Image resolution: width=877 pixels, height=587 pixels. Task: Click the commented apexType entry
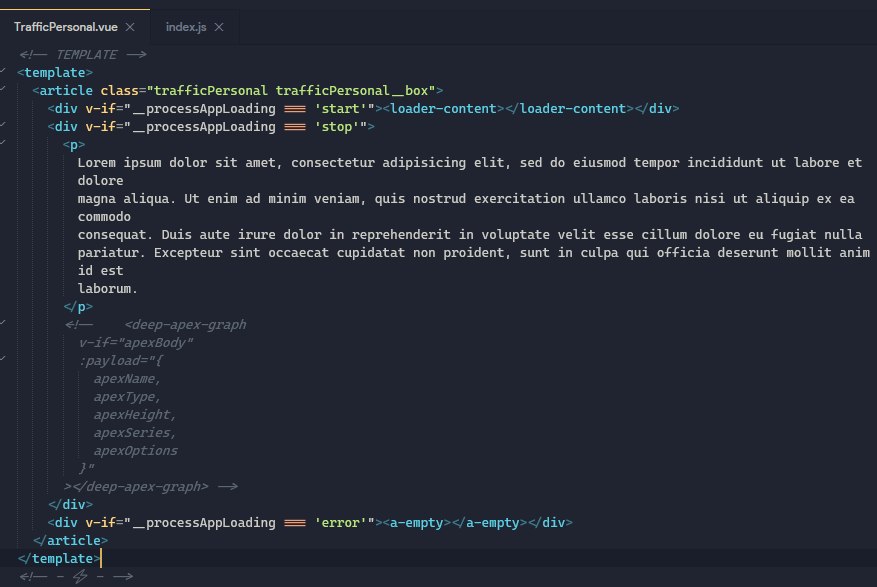127,396
